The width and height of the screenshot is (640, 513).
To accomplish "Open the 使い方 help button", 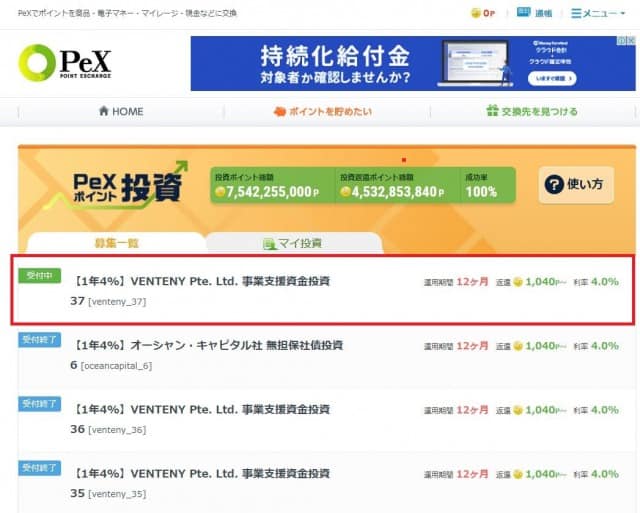I will 576,184.
